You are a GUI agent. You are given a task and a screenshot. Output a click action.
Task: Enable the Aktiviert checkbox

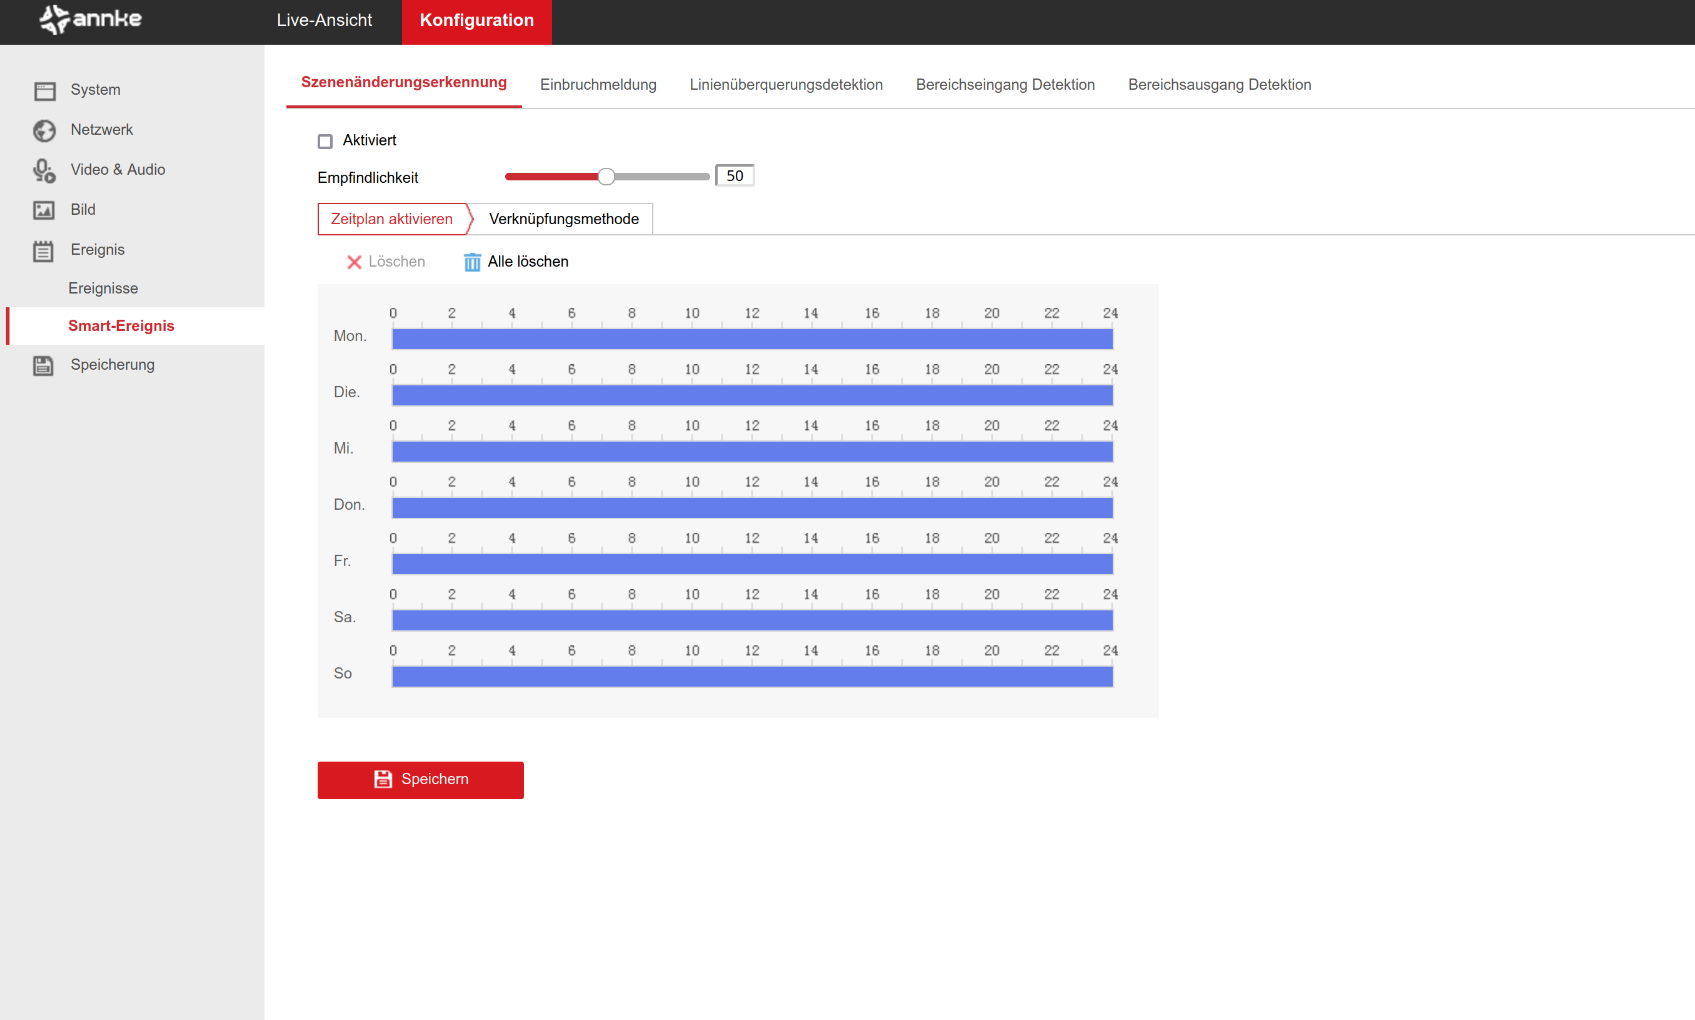coord(325,141)
